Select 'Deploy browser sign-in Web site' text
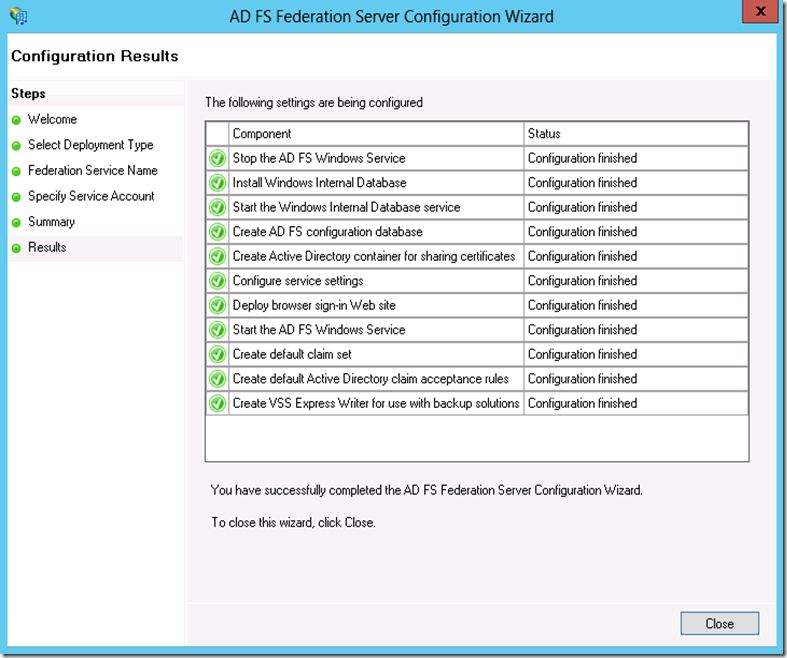 314,305
